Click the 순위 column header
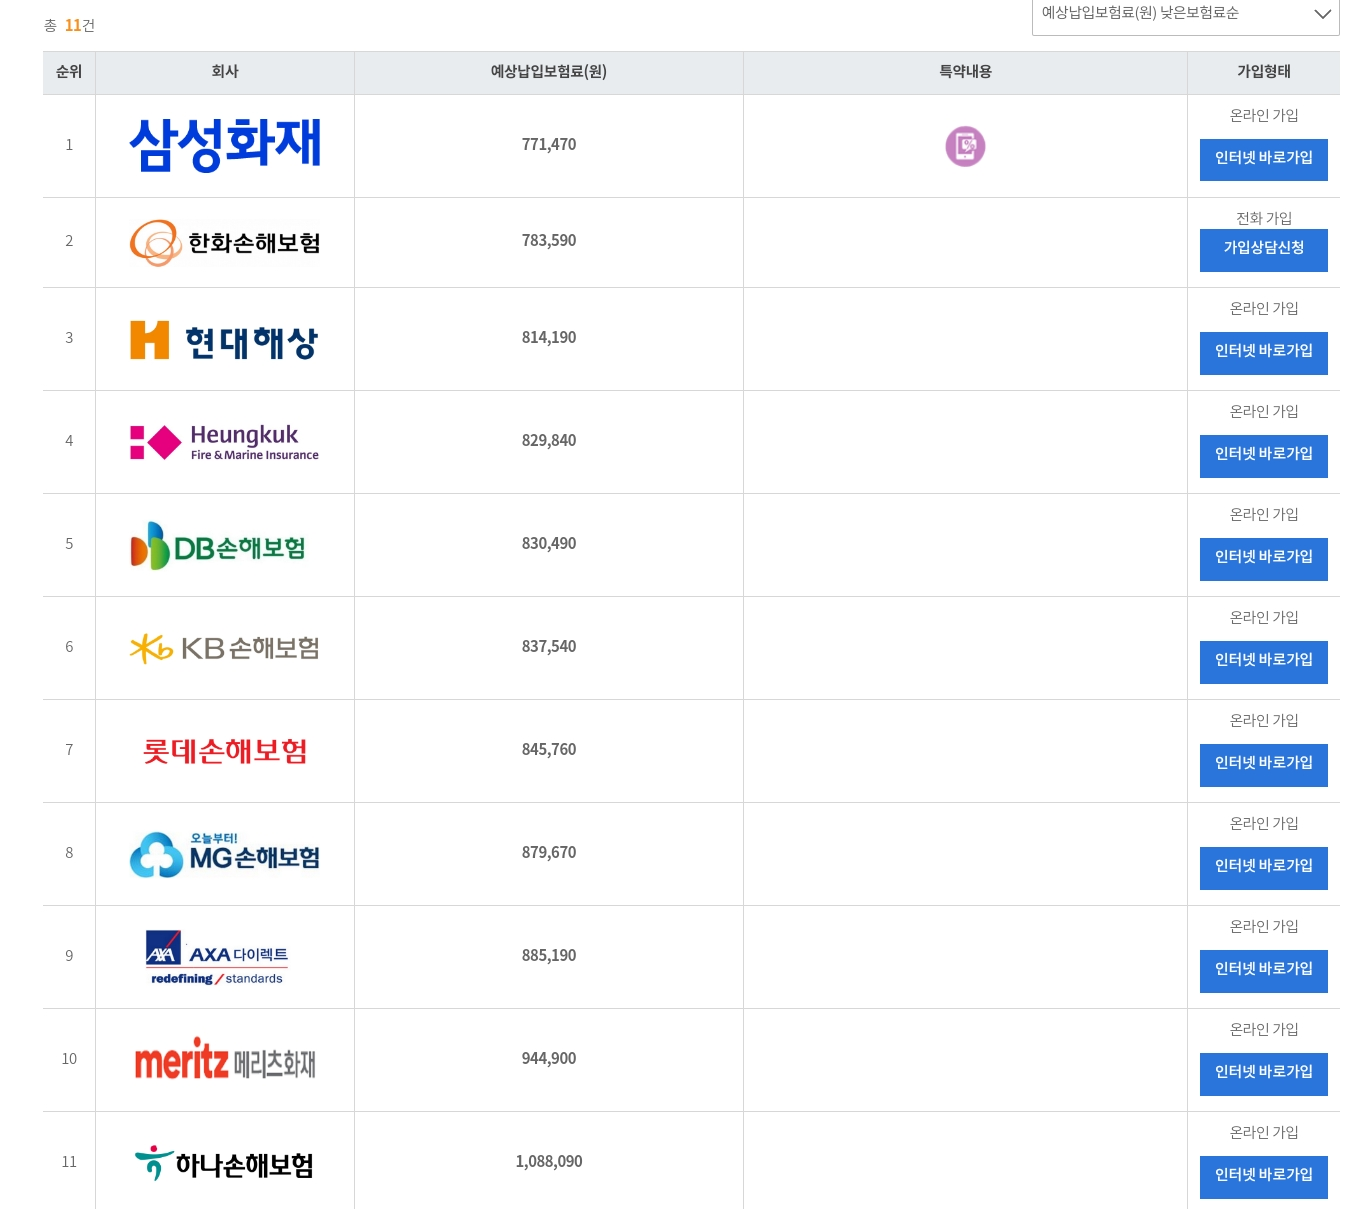 (69, 72)
